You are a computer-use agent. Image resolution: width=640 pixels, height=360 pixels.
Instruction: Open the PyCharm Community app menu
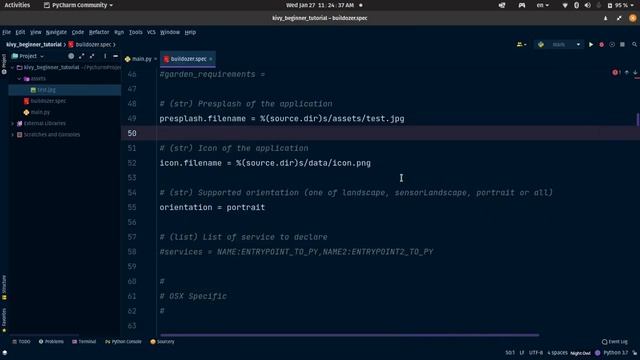tap(78, 5)
